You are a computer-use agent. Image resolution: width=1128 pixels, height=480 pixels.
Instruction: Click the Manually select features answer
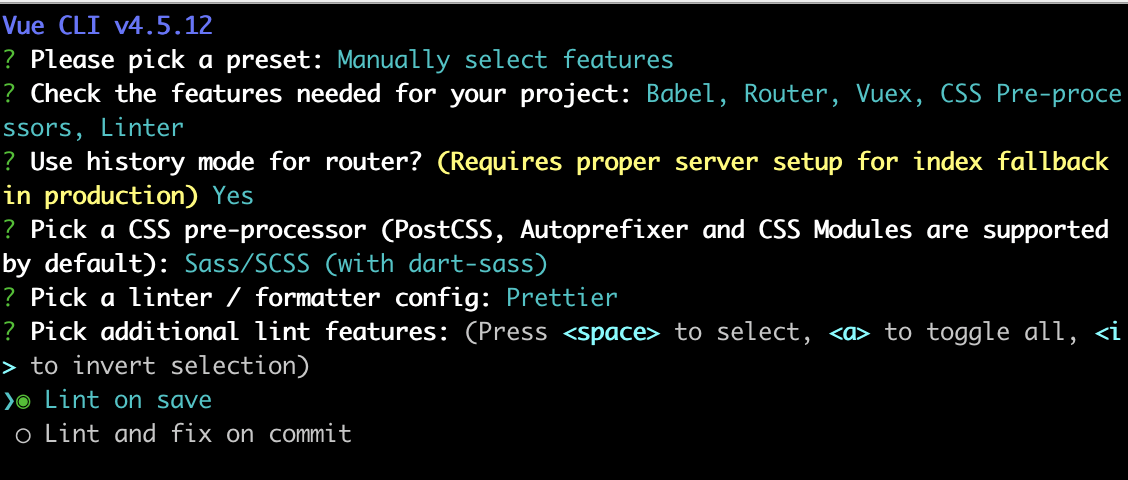coord(506,60)
